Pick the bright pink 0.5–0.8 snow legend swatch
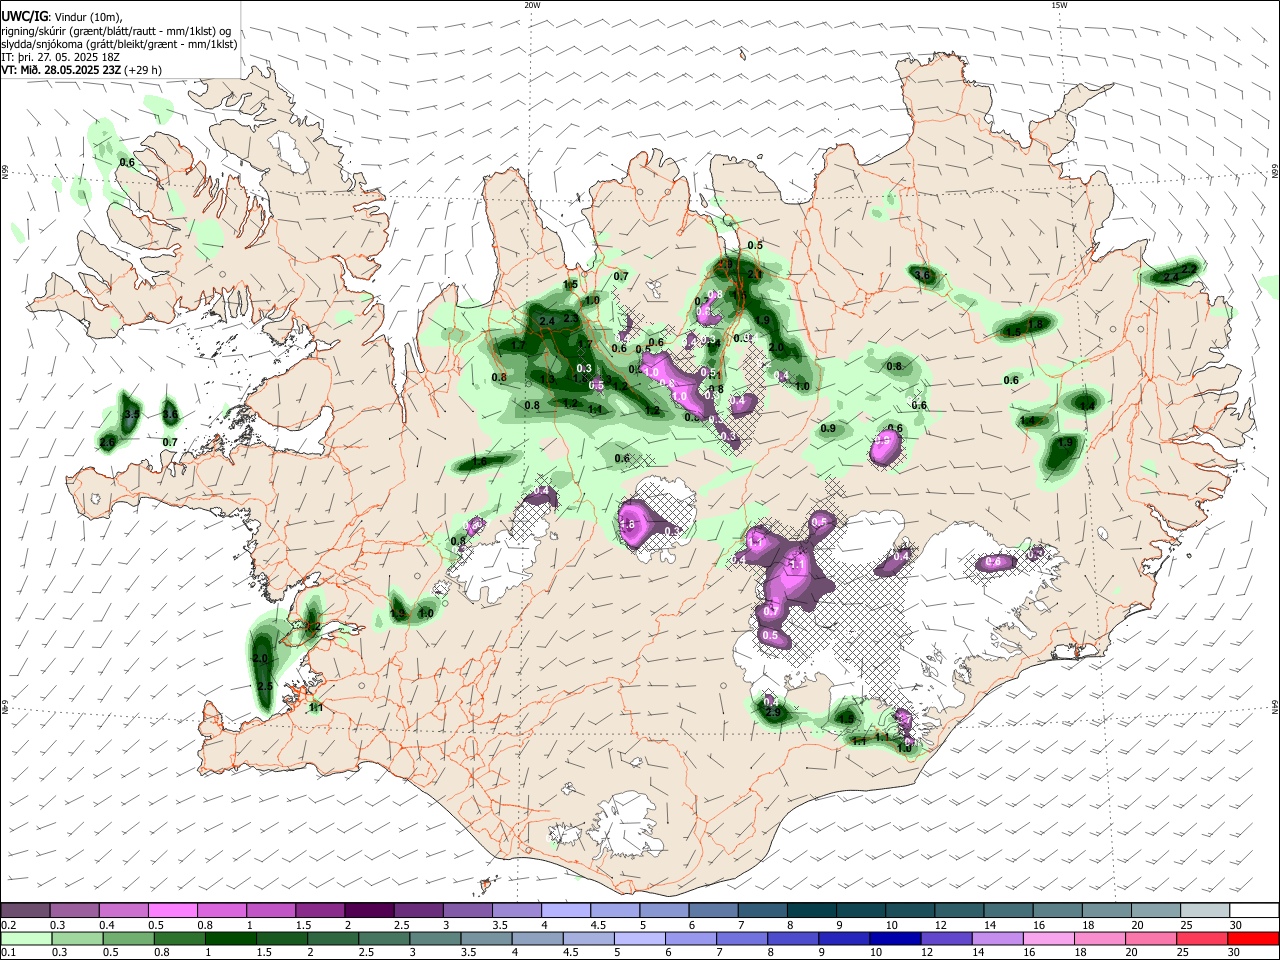 click(x=173, y=910)
